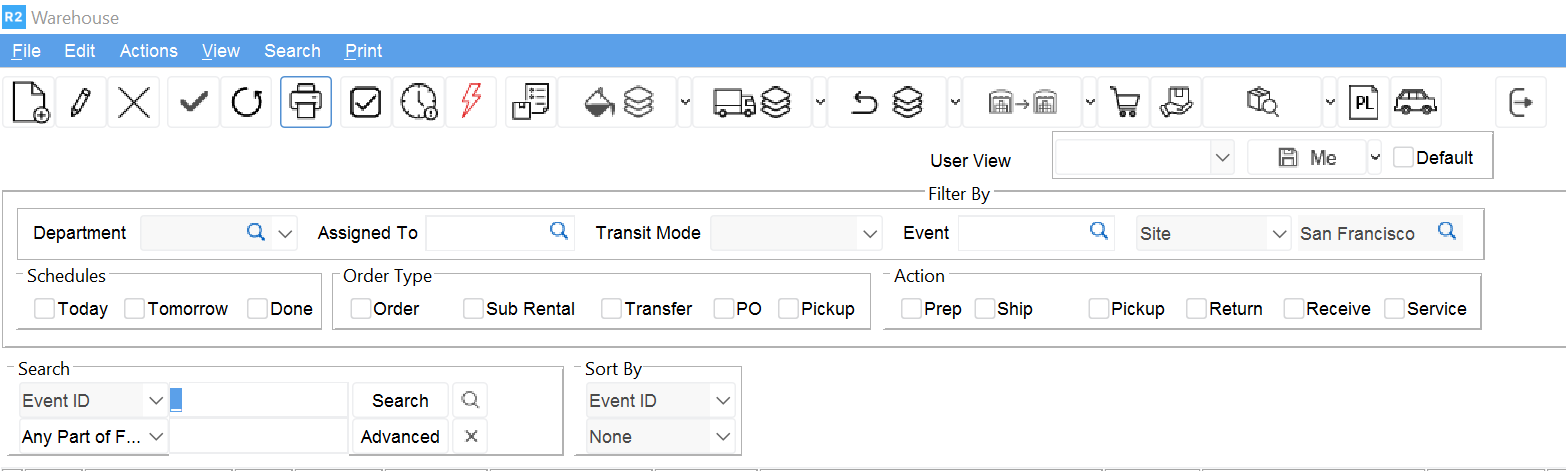This screenshot has width=1566, height=471.
Task: Open the Actions menu
Action: pyautogui.click(x=148, y=51)
